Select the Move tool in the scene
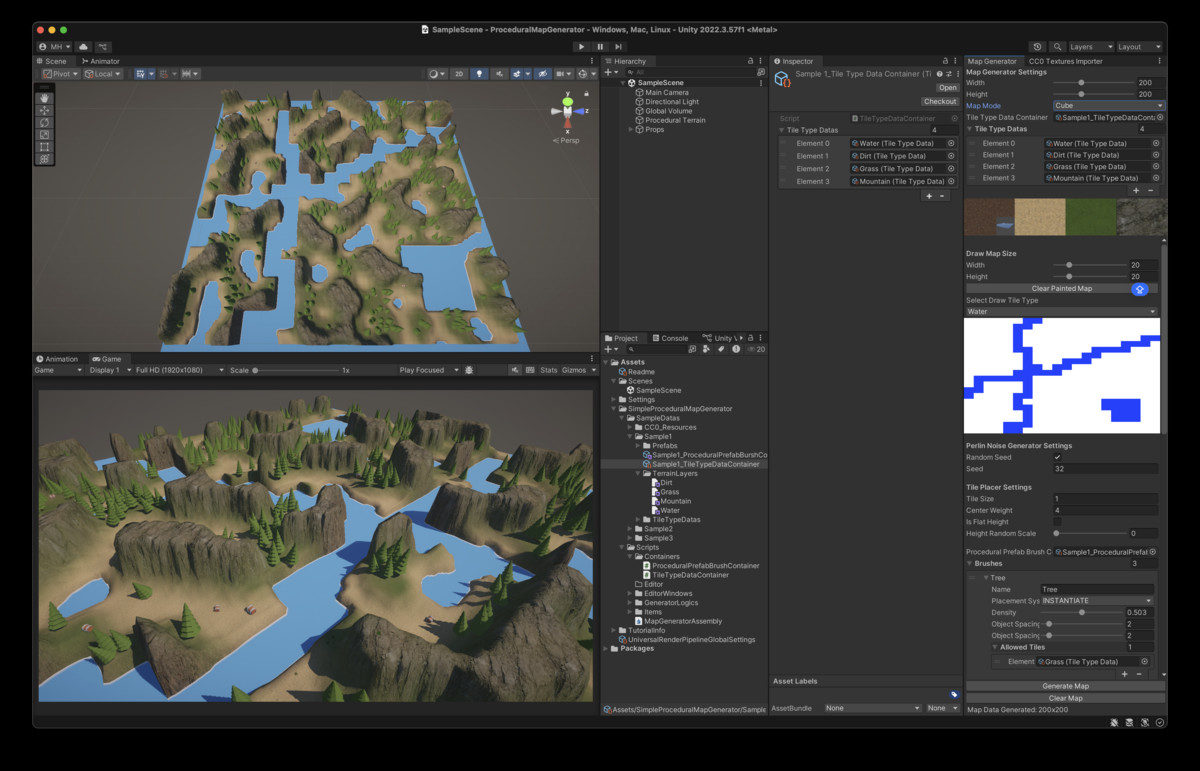This screenshot has width=1200, height=771. point(44,111)
